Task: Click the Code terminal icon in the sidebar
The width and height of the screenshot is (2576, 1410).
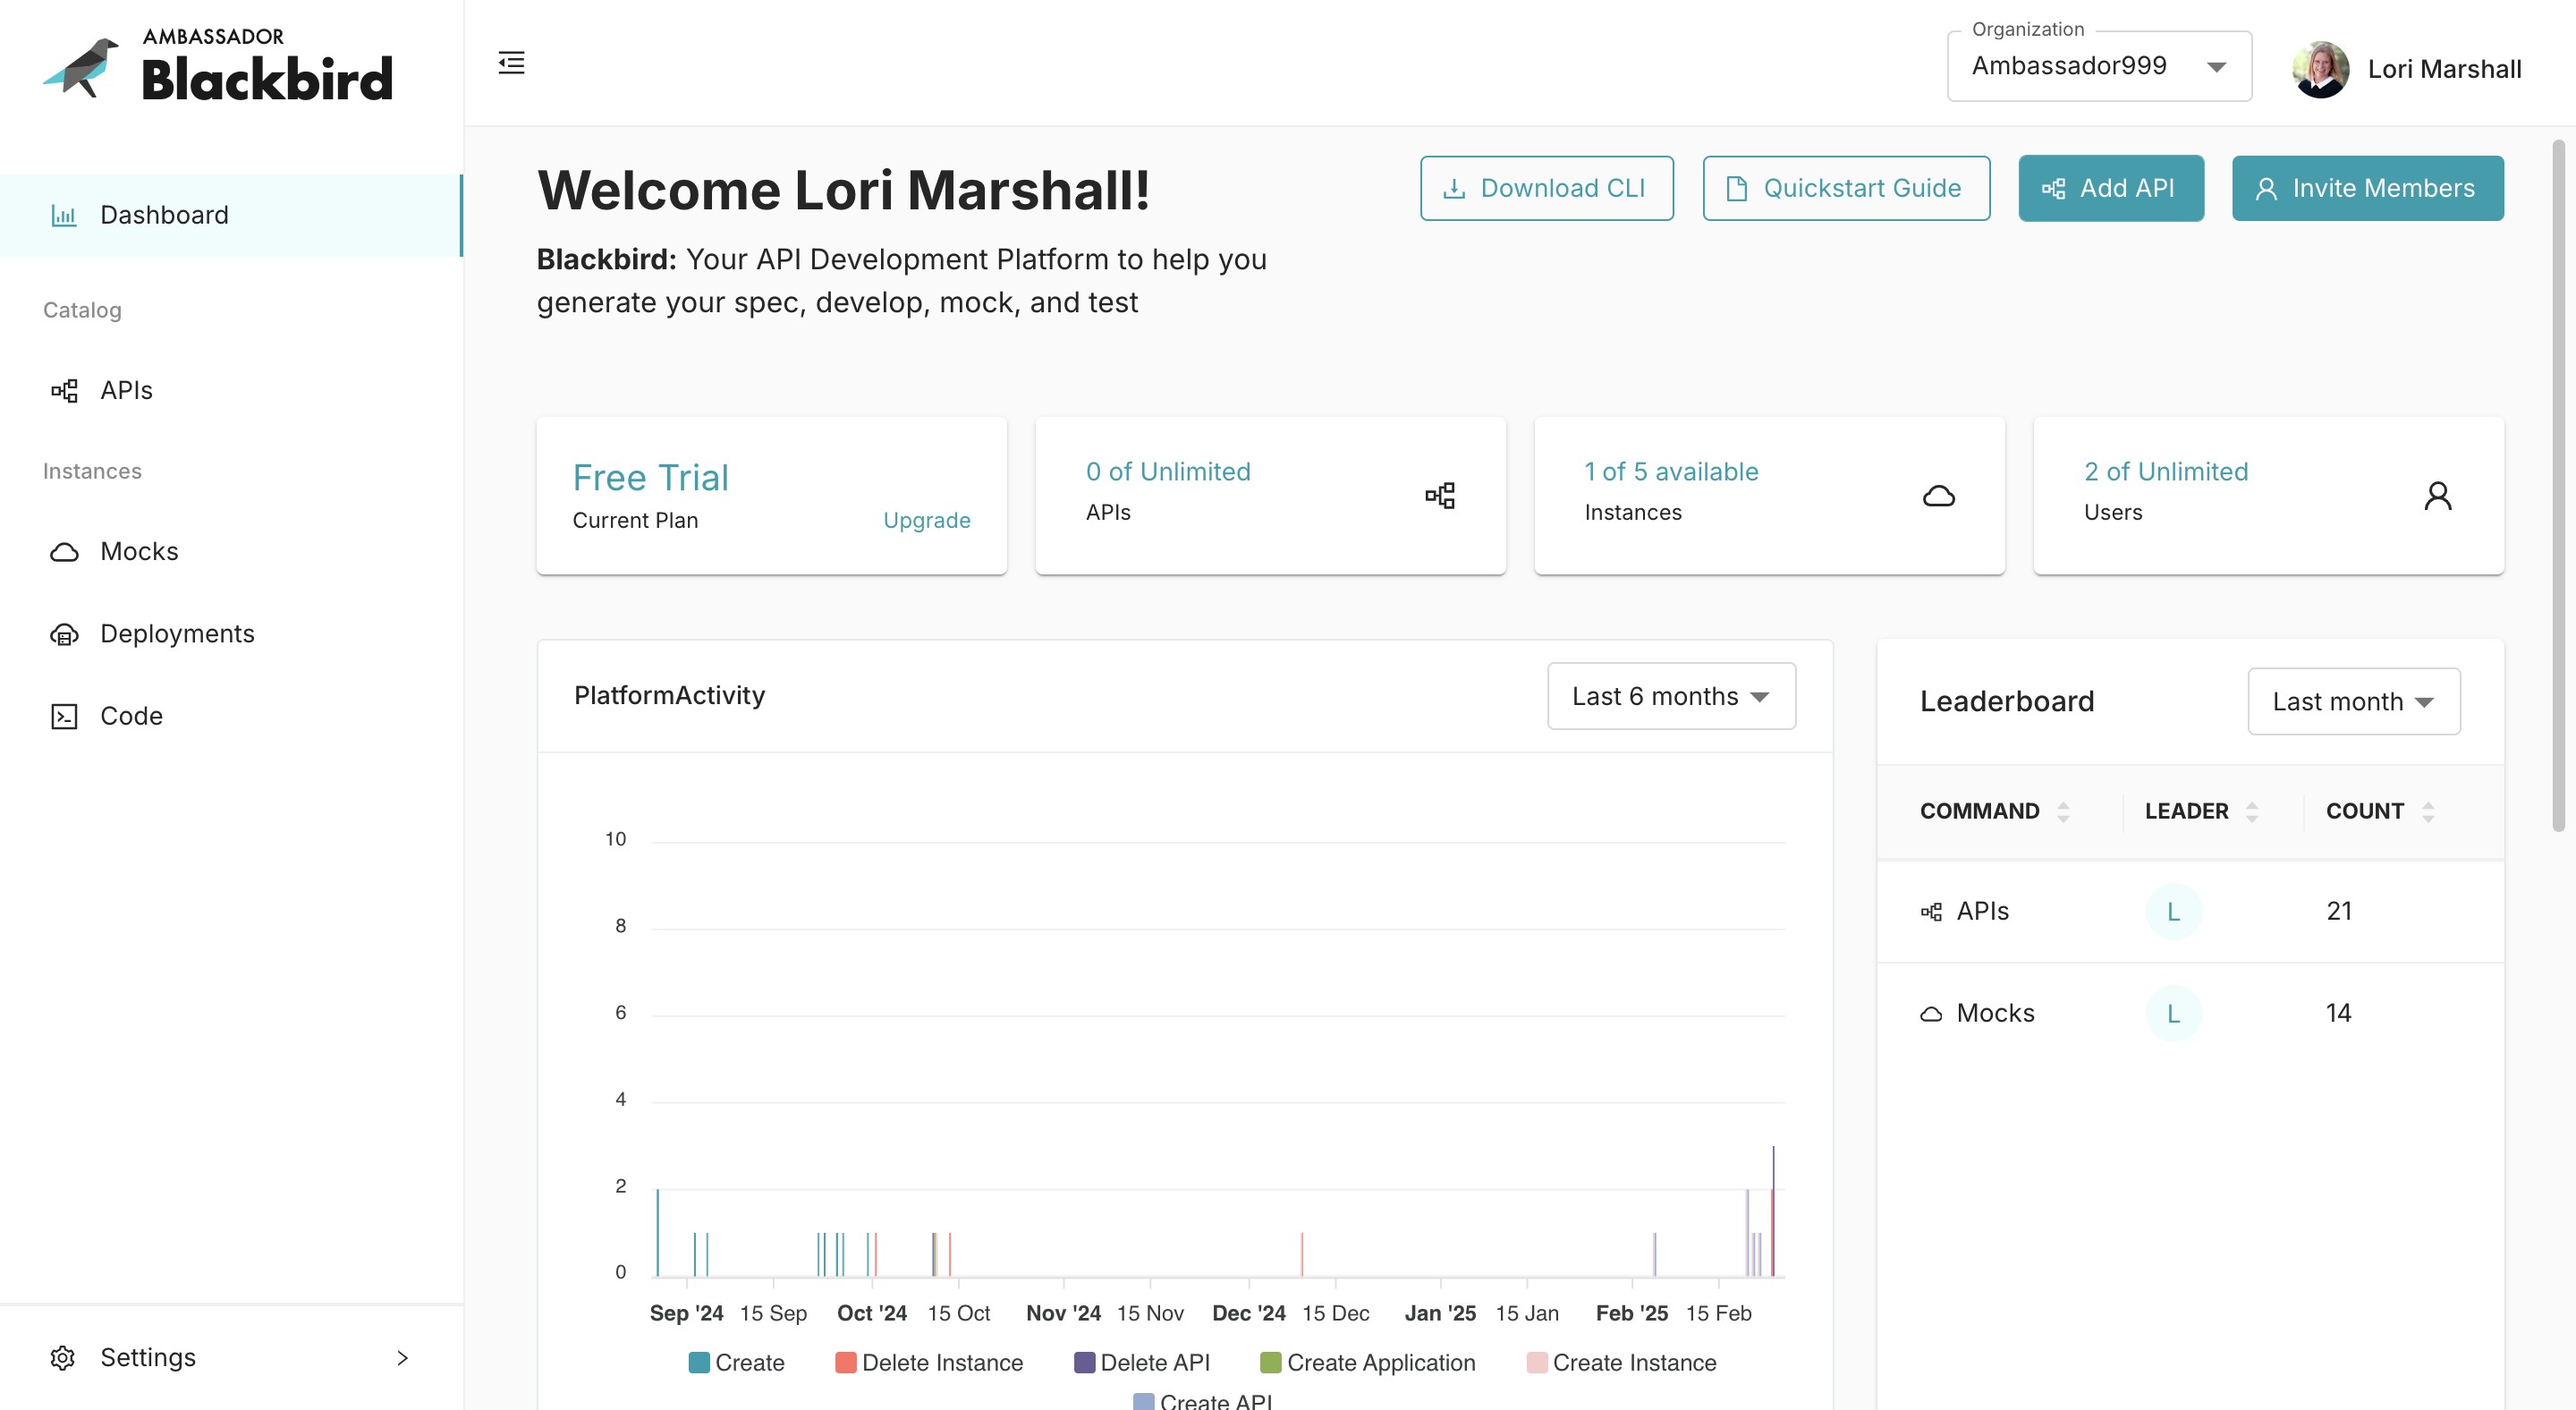Action: (x=64, y=716)
